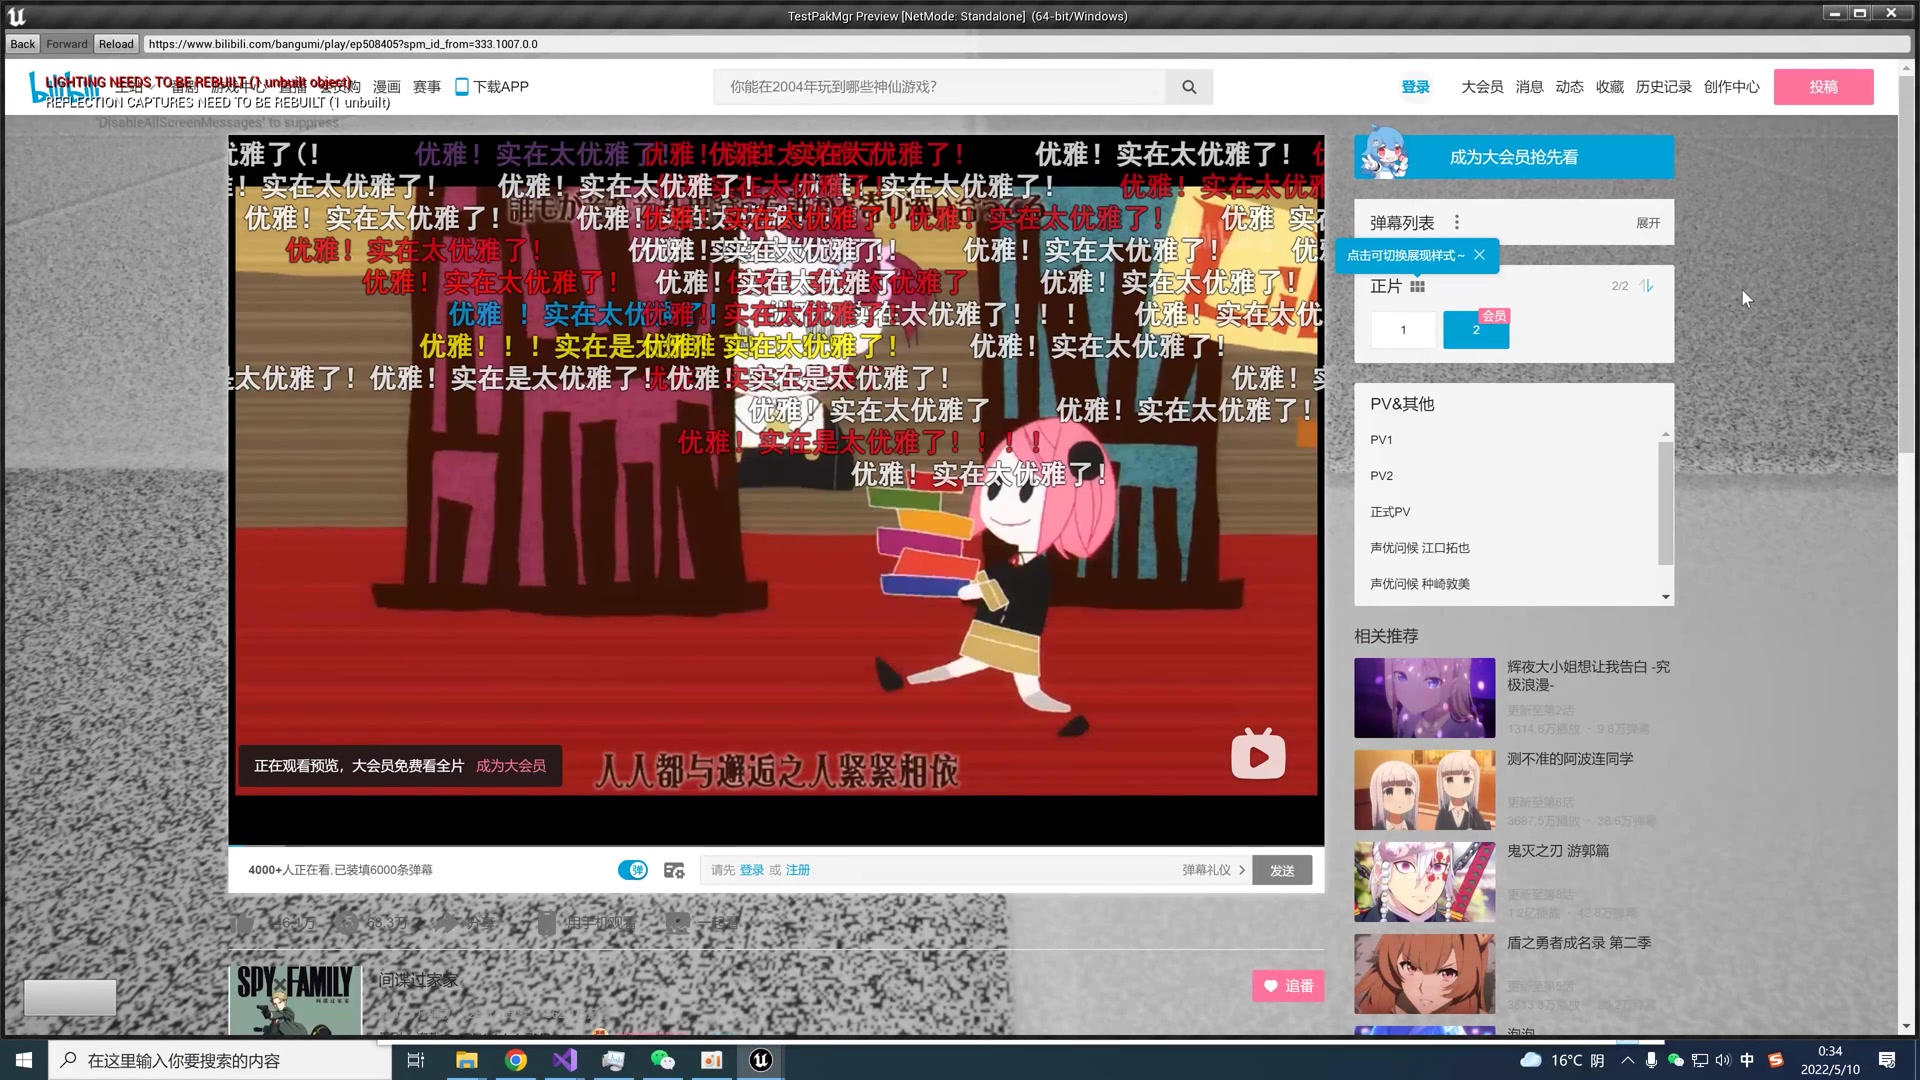Open the 鬼灭之刃 游郭篇 thumbnail
This screenshot has height=1080, width=1920.
[x=1424, y=882]
